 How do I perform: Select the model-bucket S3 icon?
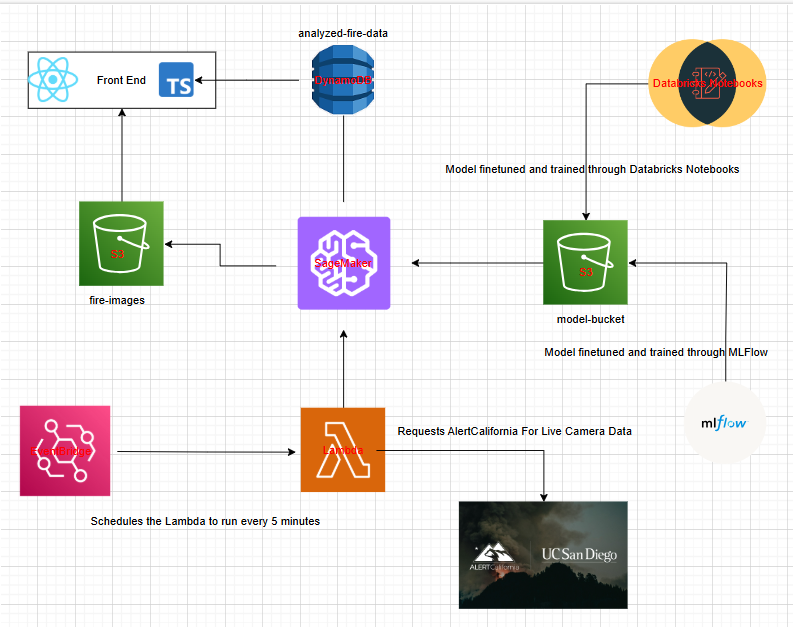(585, 262)
